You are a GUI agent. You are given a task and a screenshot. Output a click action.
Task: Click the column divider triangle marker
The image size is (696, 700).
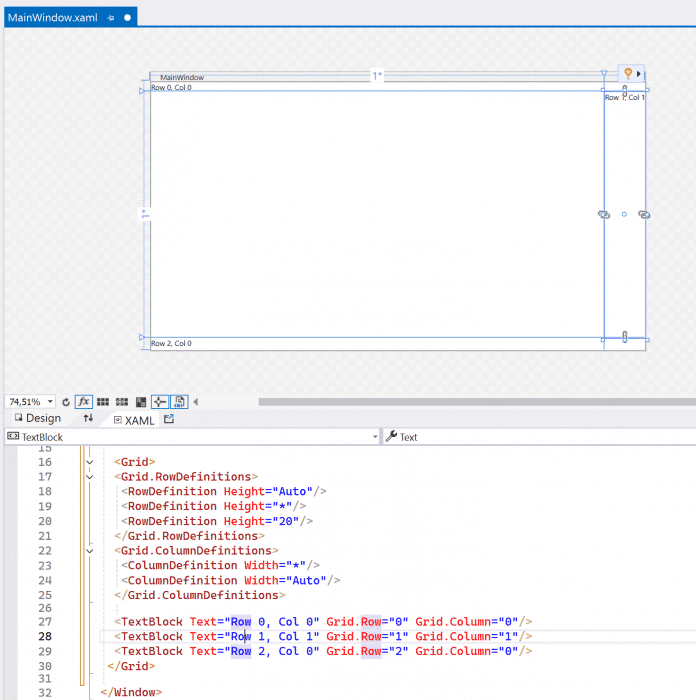604,73
